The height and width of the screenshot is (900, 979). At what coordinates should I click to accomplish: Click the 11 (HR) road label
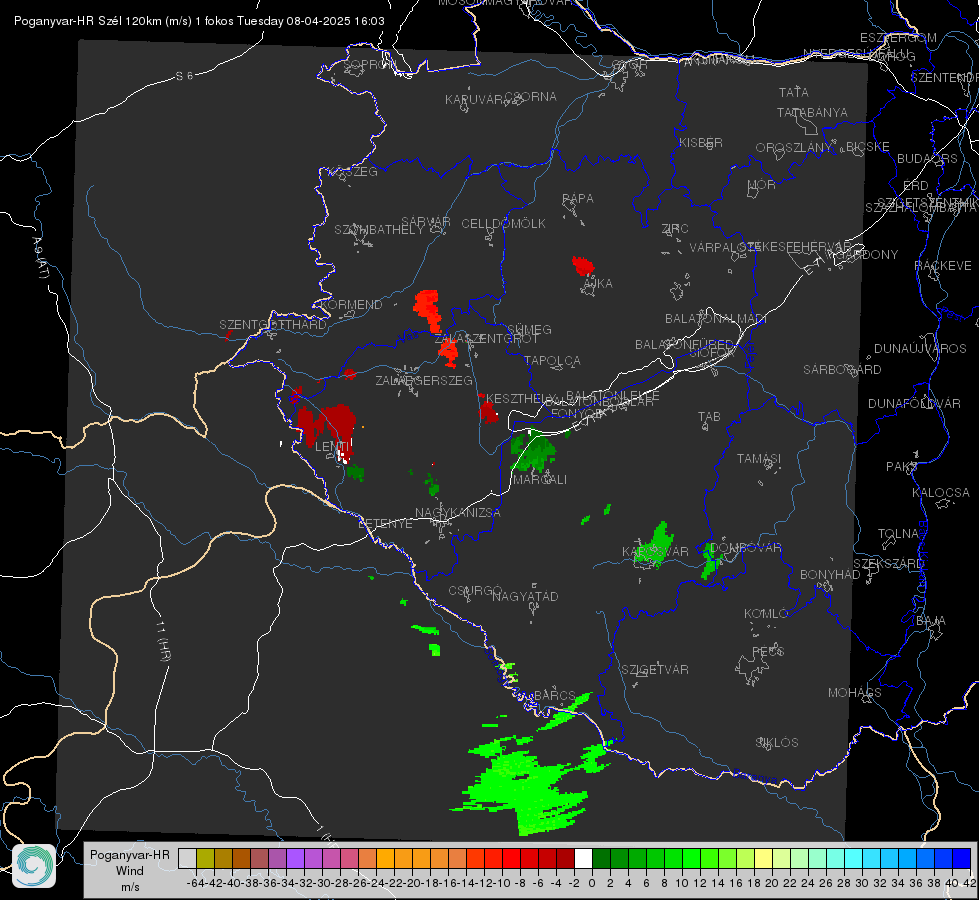pos(163,641)
